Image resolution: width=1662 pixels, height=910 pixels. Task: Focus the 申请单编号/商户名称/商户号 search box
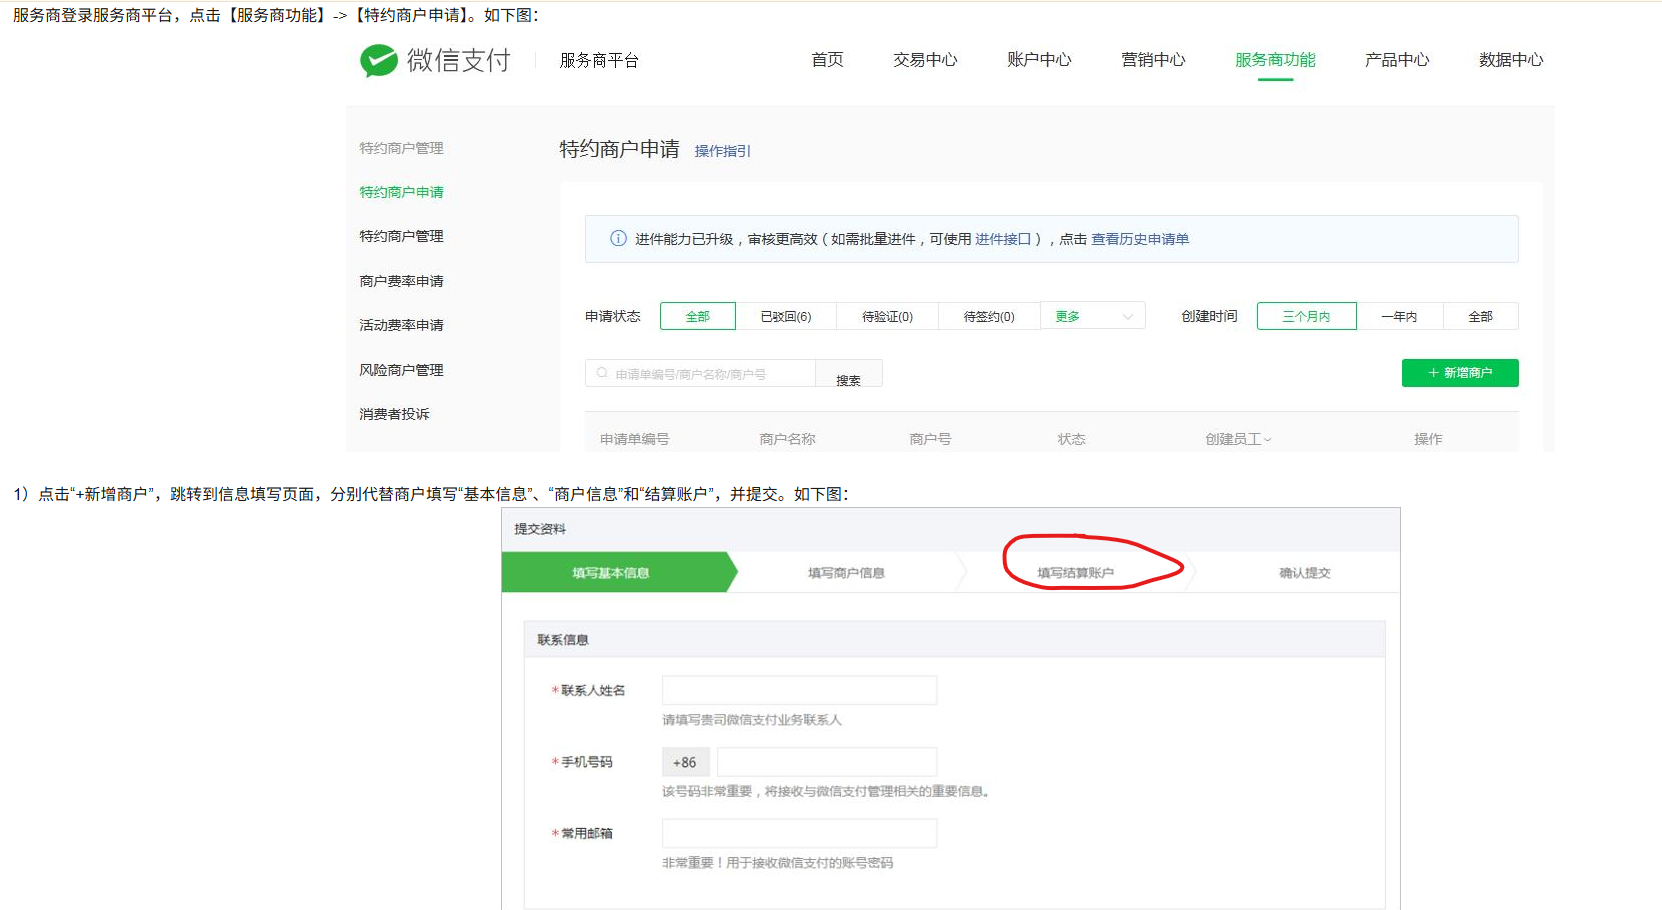point(700,373)
